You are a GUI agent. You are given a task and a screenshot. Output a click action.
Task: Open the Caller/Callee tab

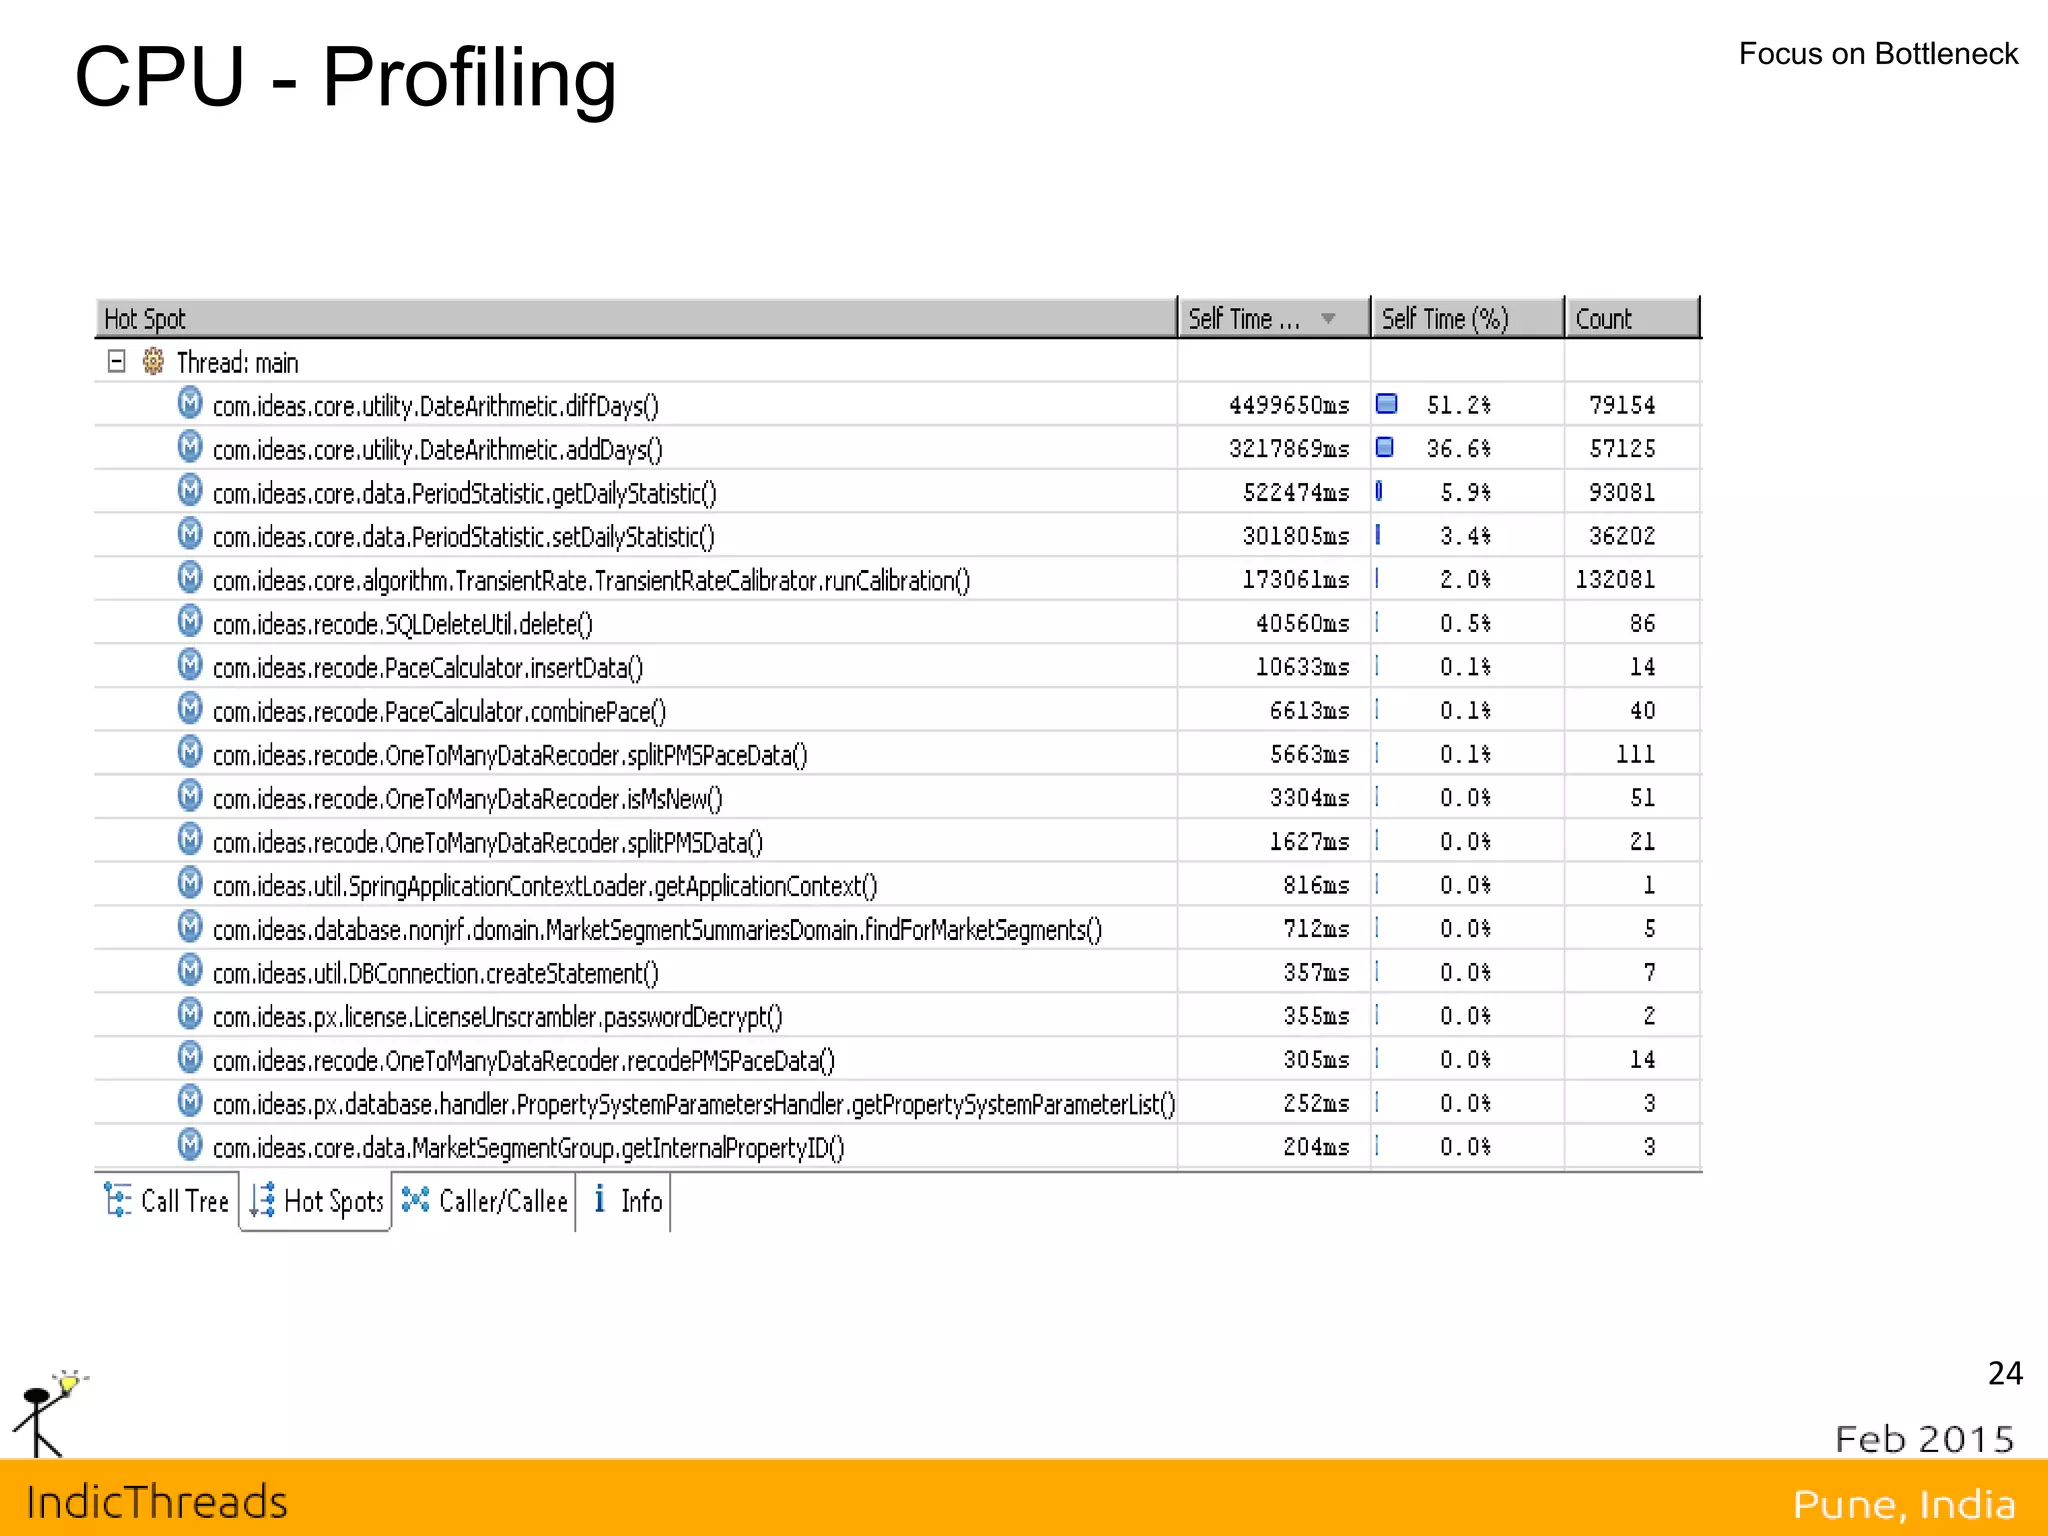(485, 1201)
